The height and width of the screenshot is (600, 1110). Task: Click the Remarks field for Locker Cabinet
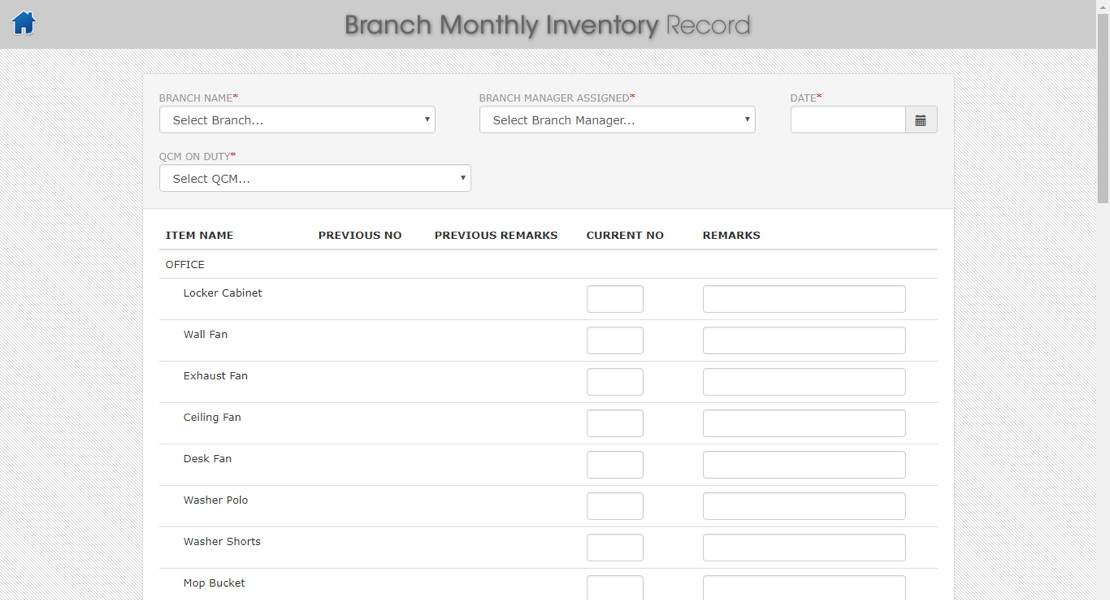(x=803, y=298)
